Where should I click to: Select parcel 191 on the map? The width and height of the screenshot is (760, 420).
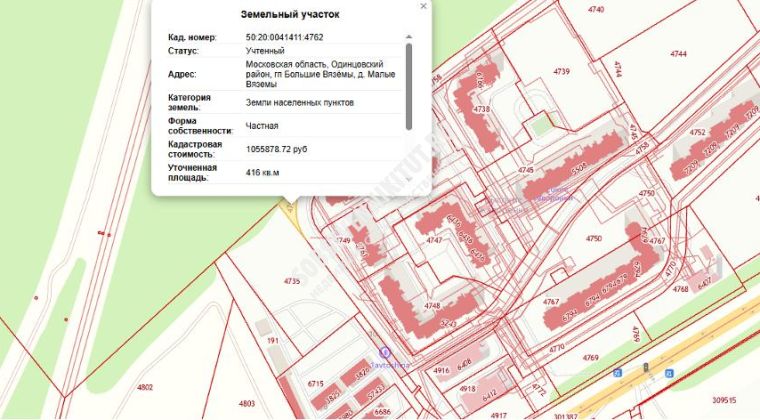coord(273,341)
